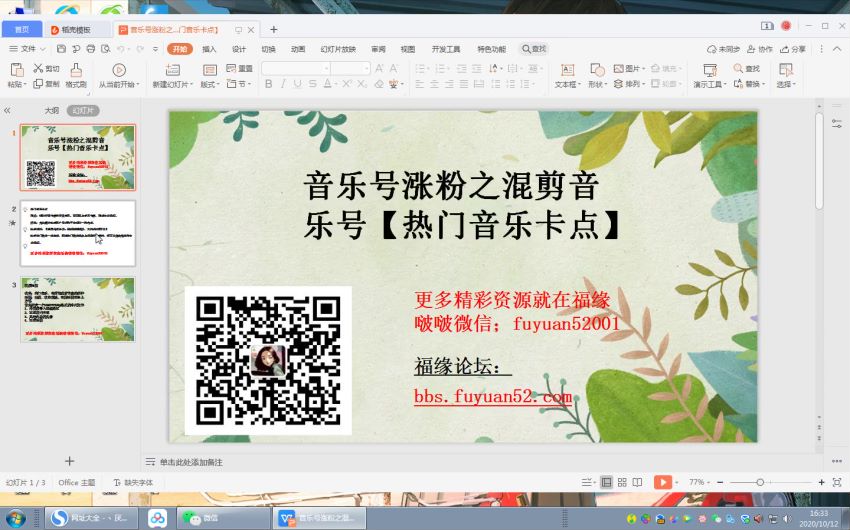Screen dimensions: 850x530
Task: Click the Select (选择) tool icon
Action: point(785,70)
